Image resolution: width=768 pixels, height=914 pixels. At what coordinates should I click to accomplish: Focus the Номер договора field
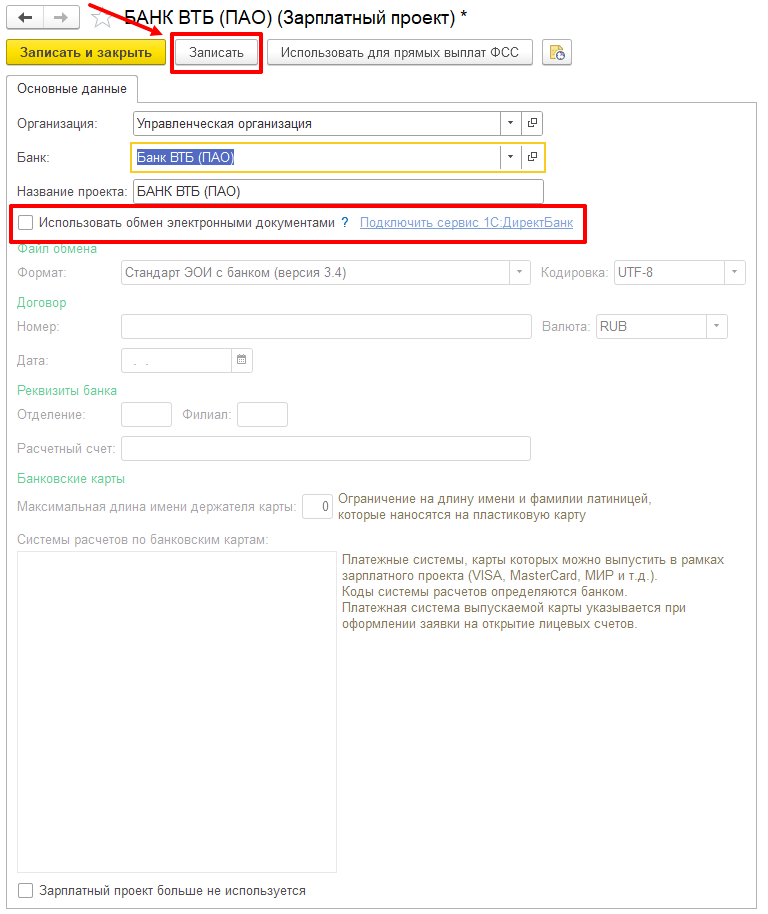pyautogui.click(x=326, y=326)
